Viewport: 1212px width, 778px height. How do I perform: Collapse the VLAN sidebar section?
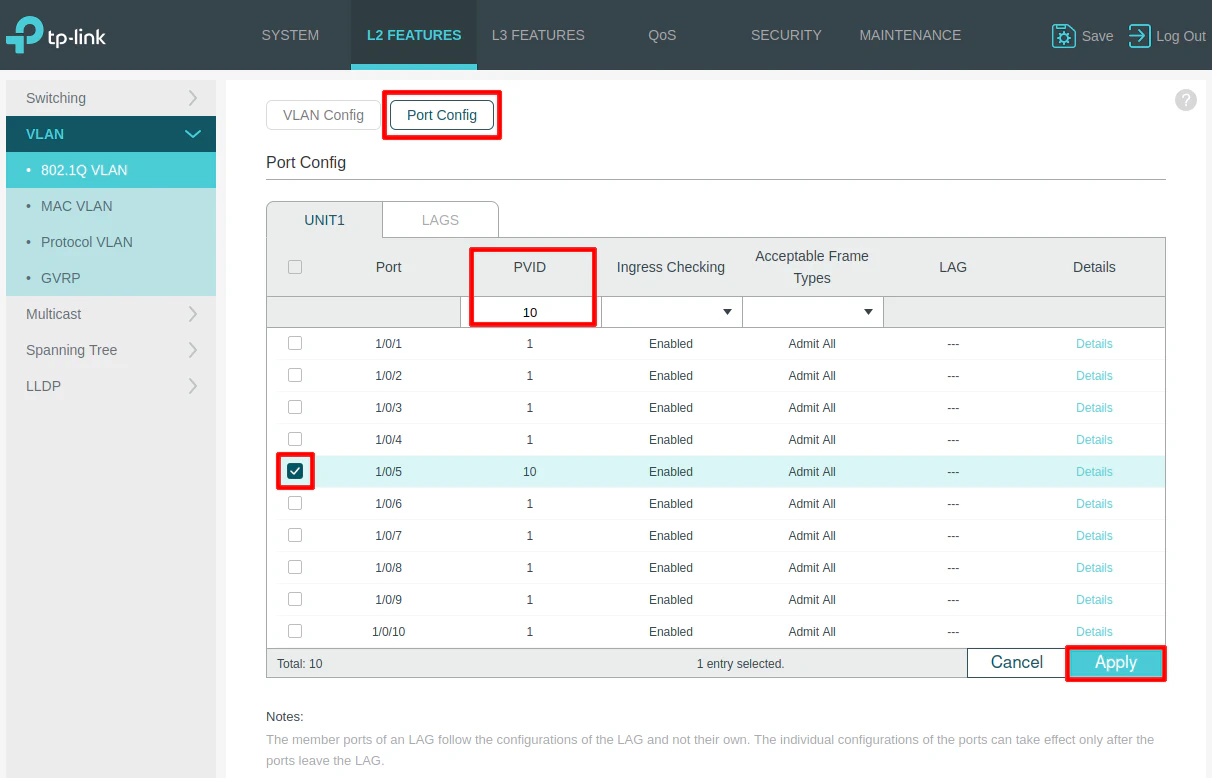pos(111,134)
